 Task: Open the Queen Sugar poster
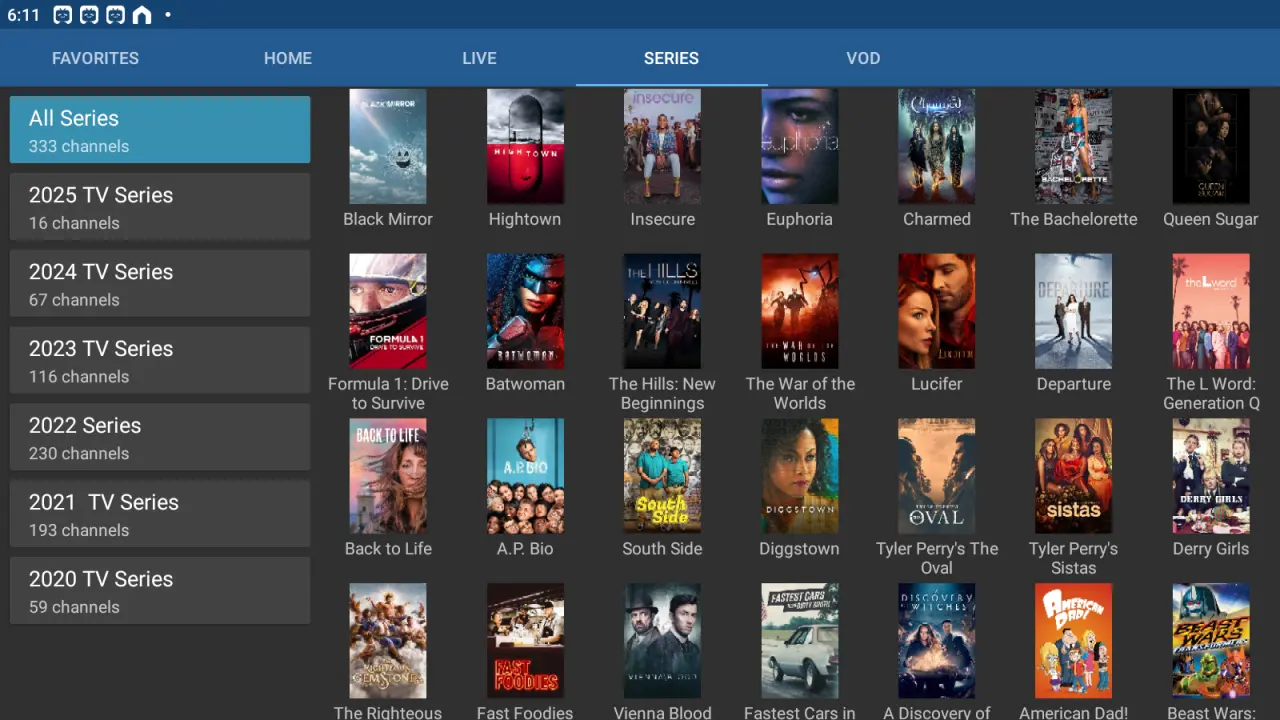[1211, 146]
